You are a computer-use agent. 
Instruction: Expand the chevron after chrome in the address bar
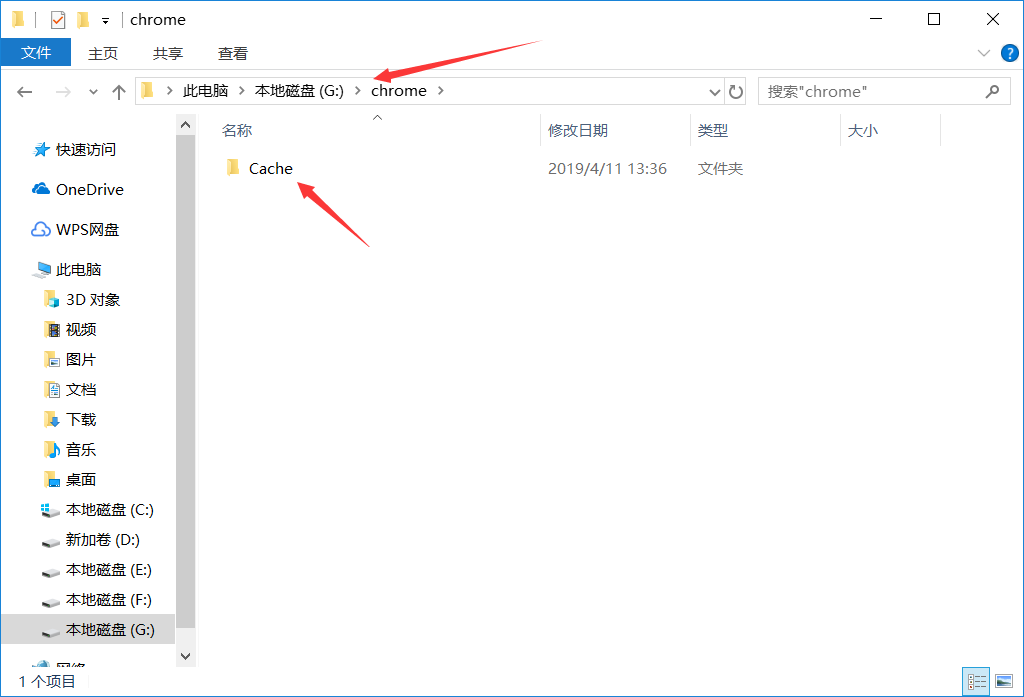click(441, 91)
